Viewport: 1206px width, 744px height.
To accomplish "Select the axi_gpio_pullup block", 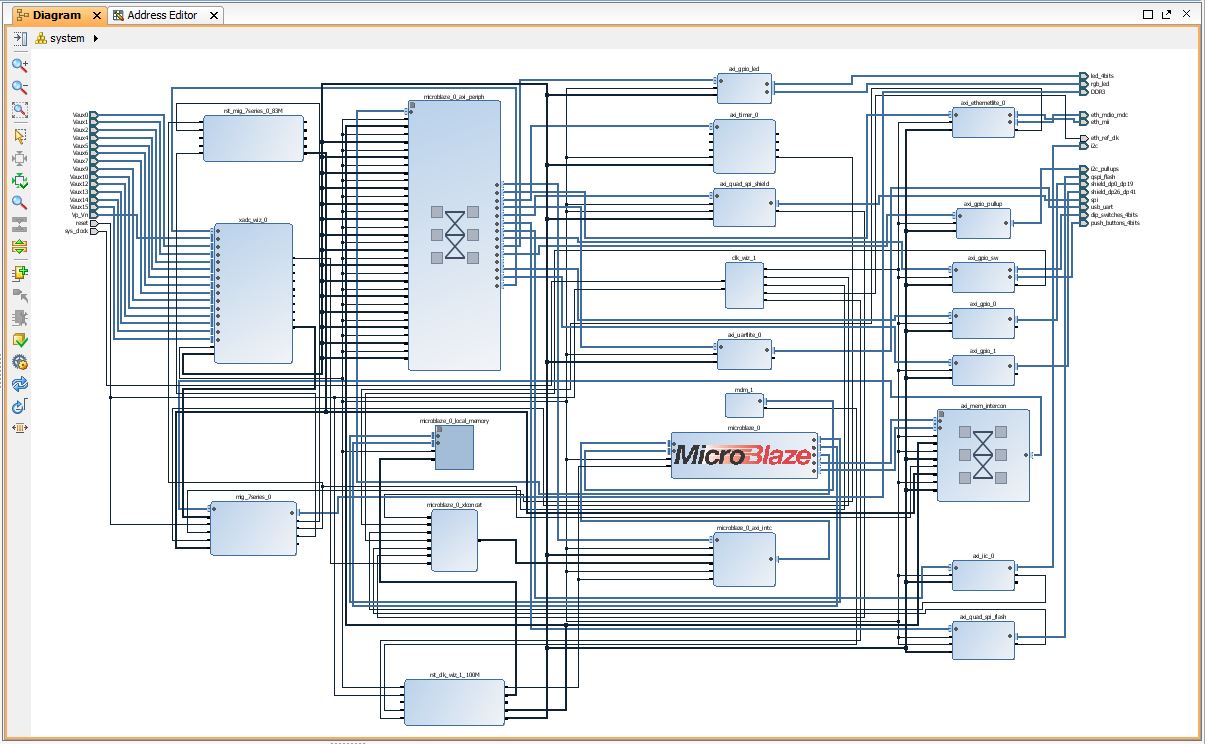I will coord(983,223).
